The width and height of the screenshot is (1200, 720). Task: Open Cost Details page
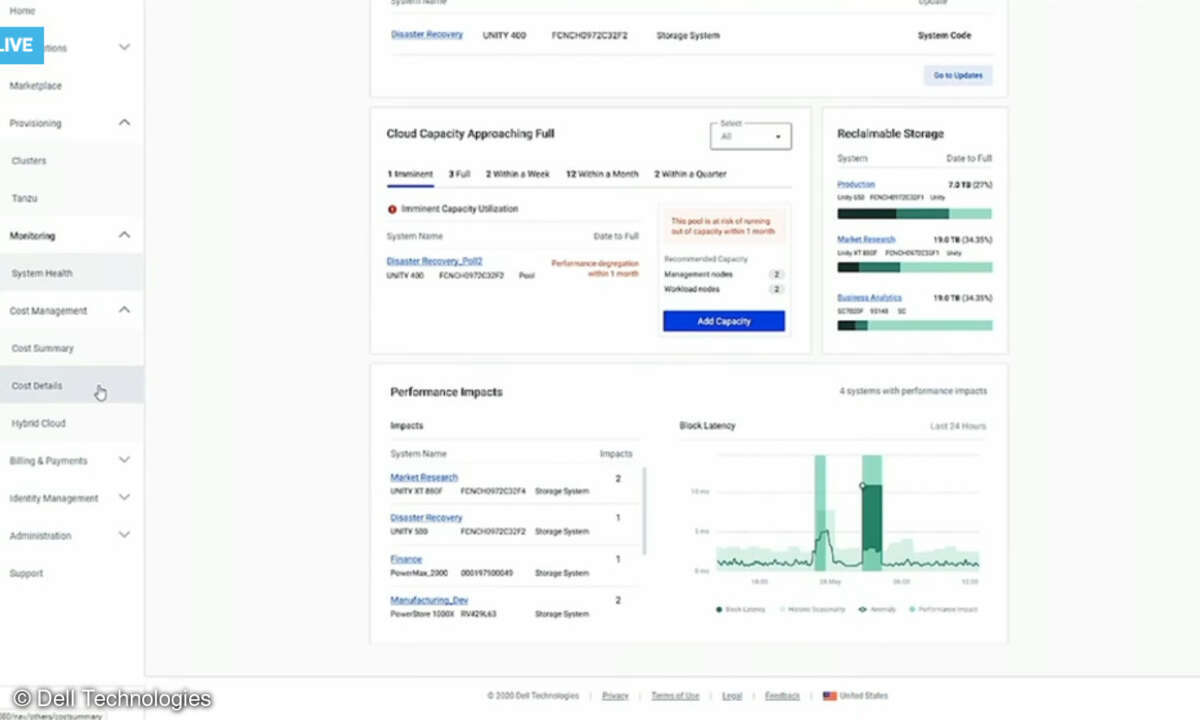37,386
